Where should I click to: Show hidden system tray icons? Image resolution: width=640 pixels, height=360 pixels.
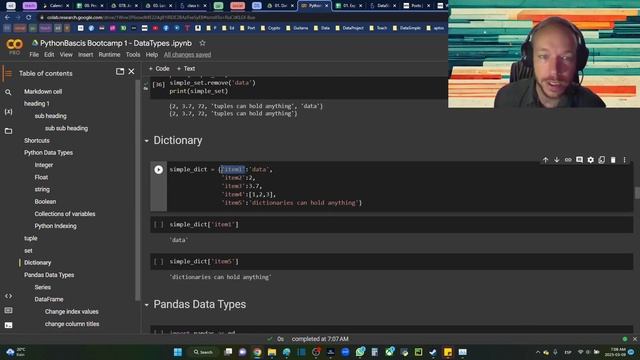pyautogui.click(x=538, y=352)
